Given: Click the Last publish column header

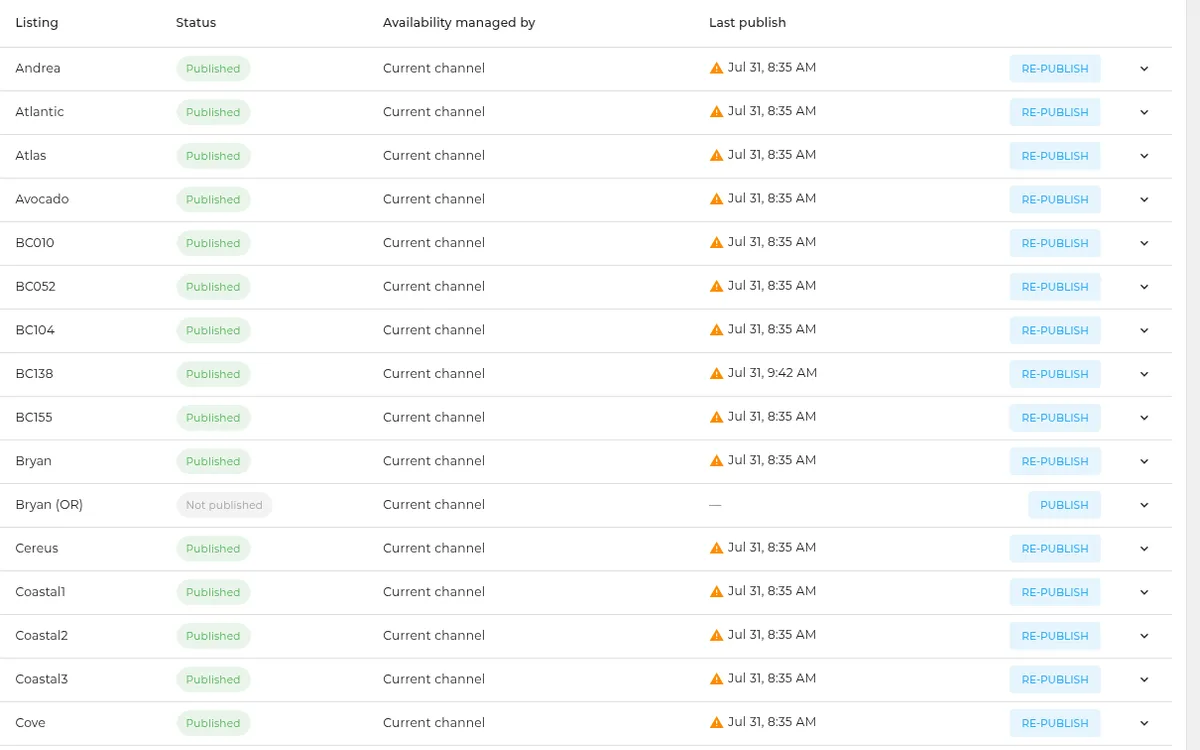Looking at the screenshot, I should click(x=747, y=22).
